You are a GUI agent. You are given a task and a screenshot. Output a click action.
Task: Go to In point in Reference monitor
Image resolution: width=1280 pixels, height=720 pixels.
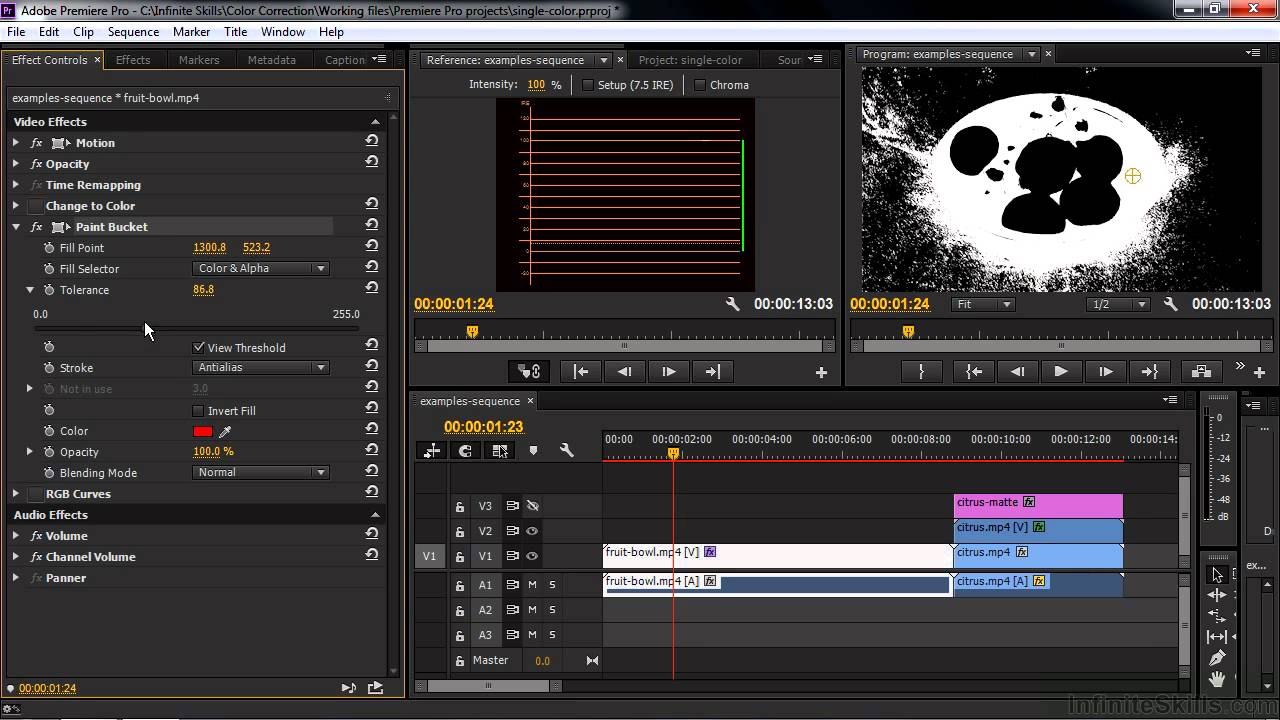[580, 371]
